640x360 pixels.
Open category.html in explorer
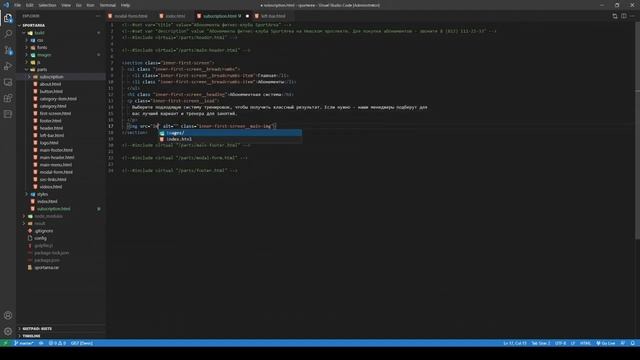(53, 106)
